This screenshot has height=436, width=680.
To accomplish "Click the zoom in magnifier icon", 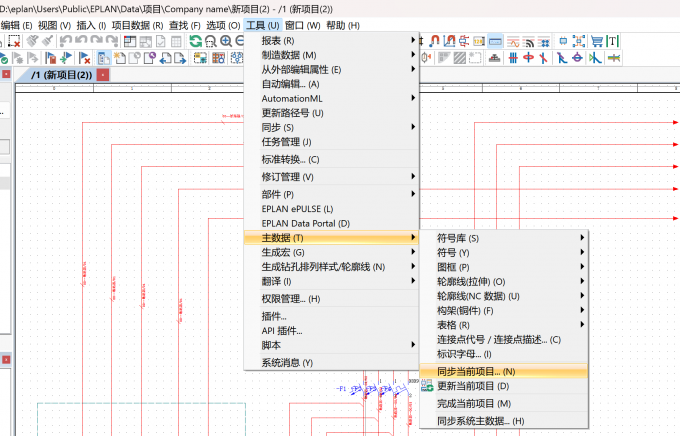I will tap(226, 41).
